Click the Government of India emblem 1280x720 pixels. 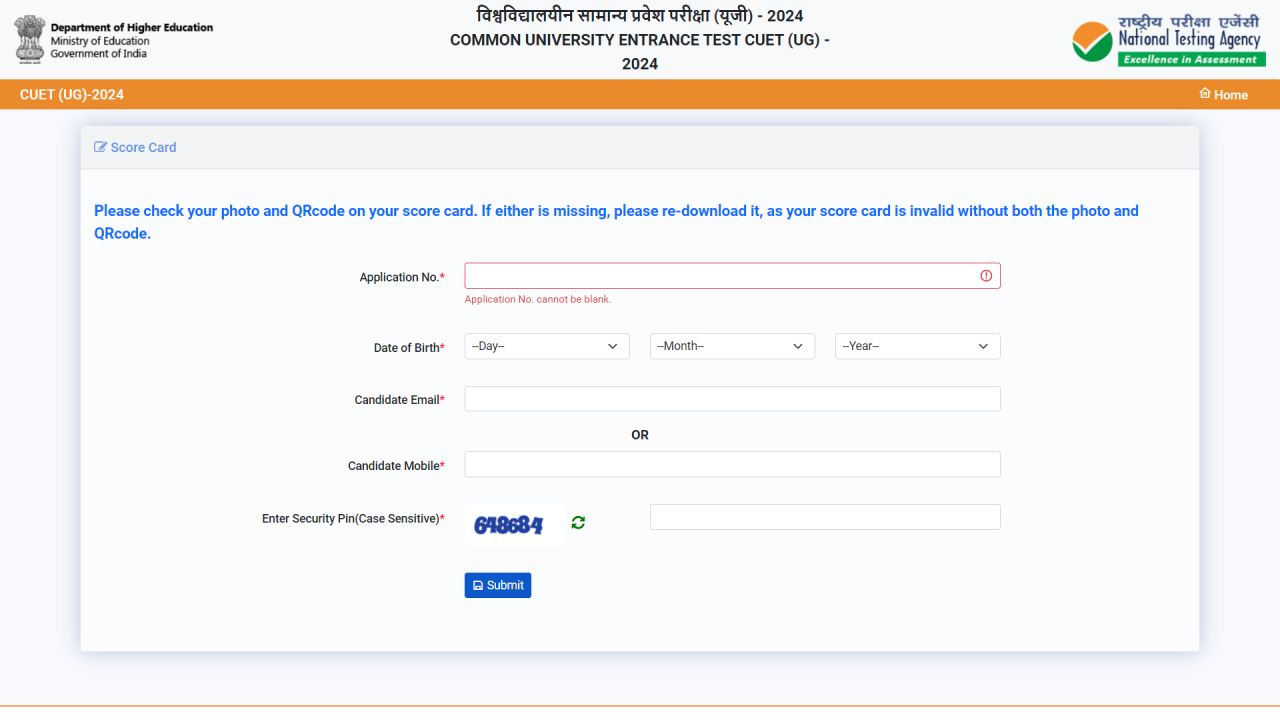[x=30, y=39]
